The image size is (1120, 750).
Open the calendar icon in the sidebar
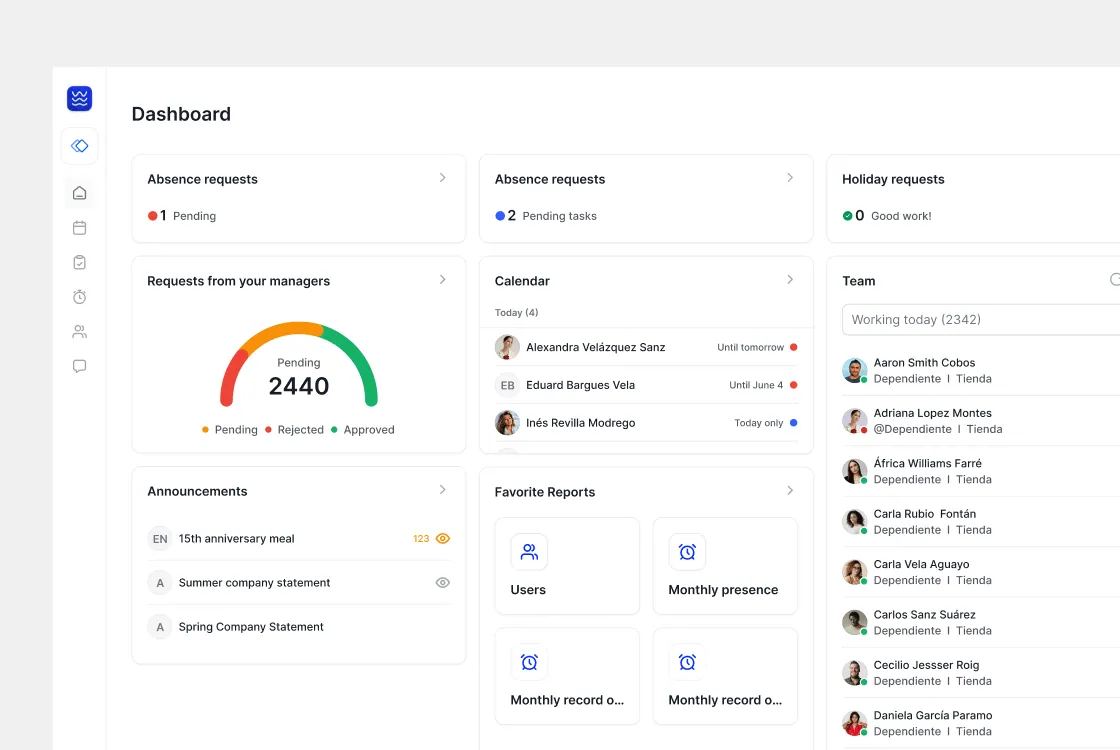click(79, 228)
